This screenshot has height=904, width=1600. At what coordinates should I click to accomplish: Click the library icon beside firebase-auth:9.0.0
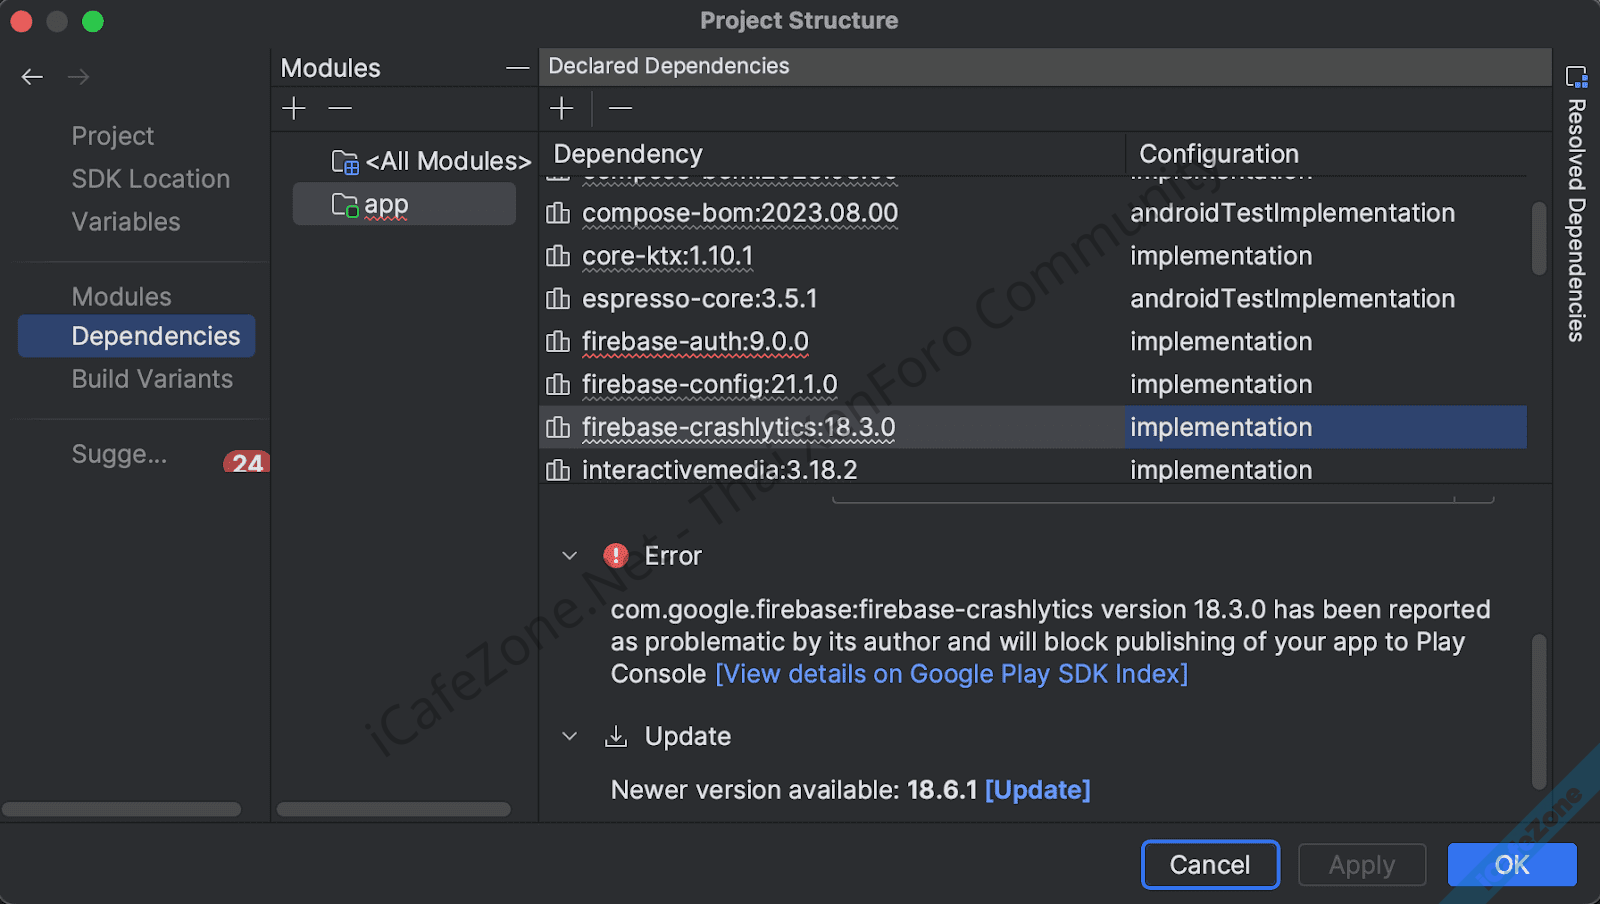(558, 342)
